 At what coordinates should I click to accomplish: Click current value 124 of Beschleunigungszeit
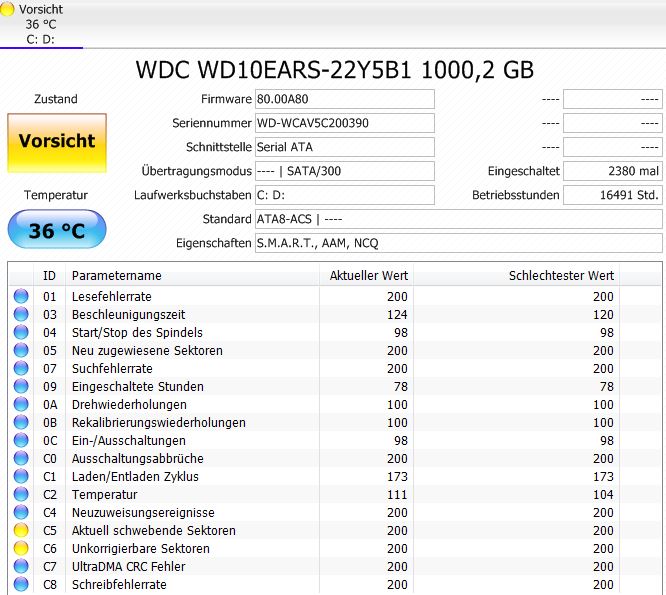[x=397, y=315]
